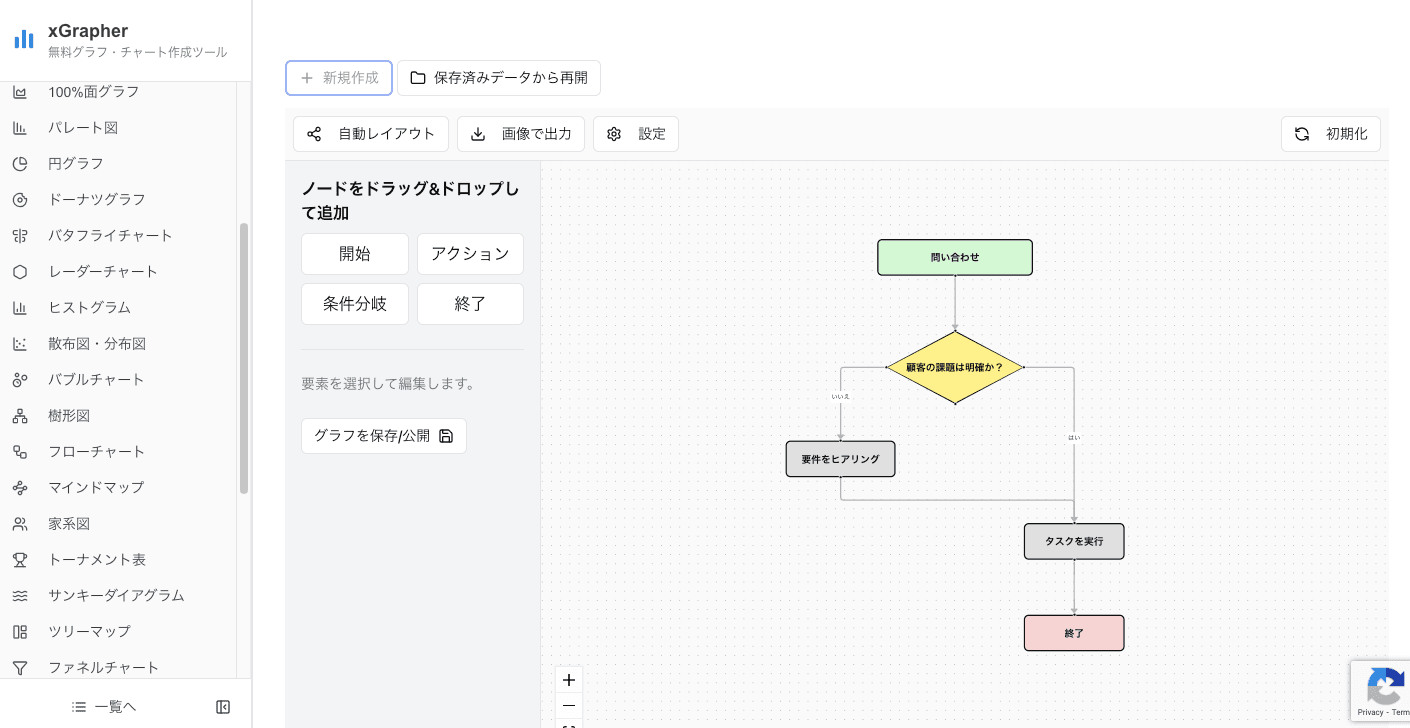This screenshot has height=728, width=1410.
Task: Open フローチャート in the sidebar
Action: (x=96, y=451)
